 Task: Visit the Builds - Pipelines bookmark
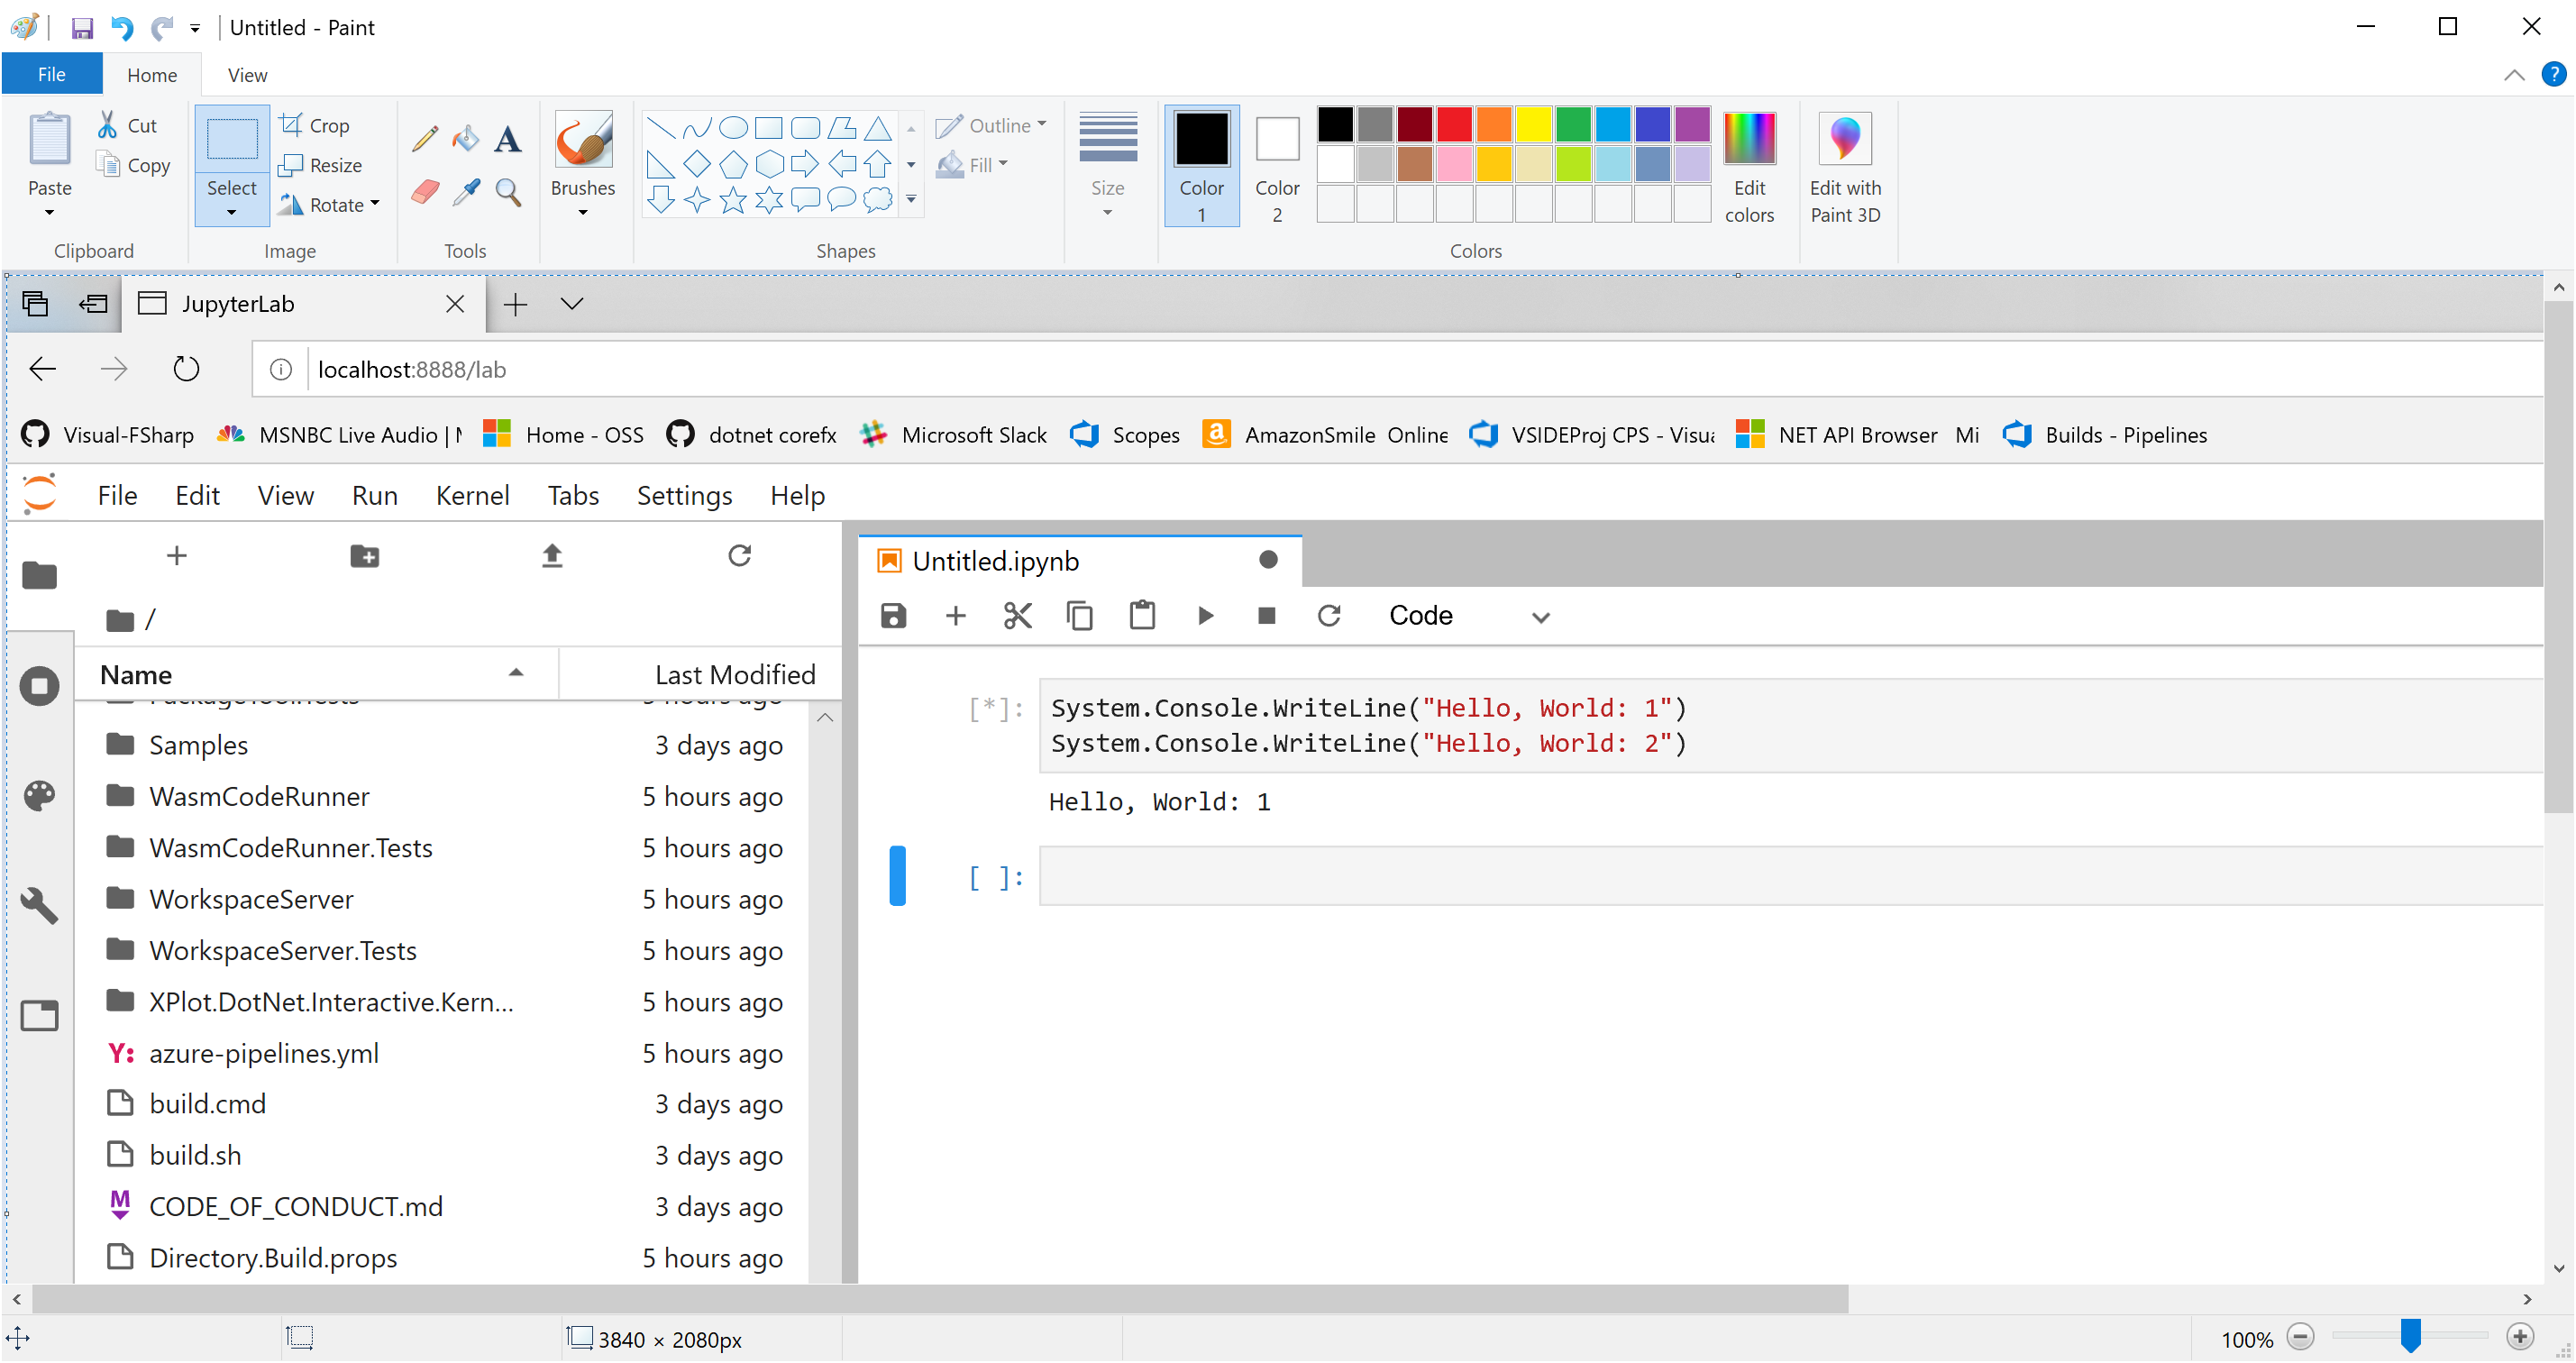[2125, 435]
